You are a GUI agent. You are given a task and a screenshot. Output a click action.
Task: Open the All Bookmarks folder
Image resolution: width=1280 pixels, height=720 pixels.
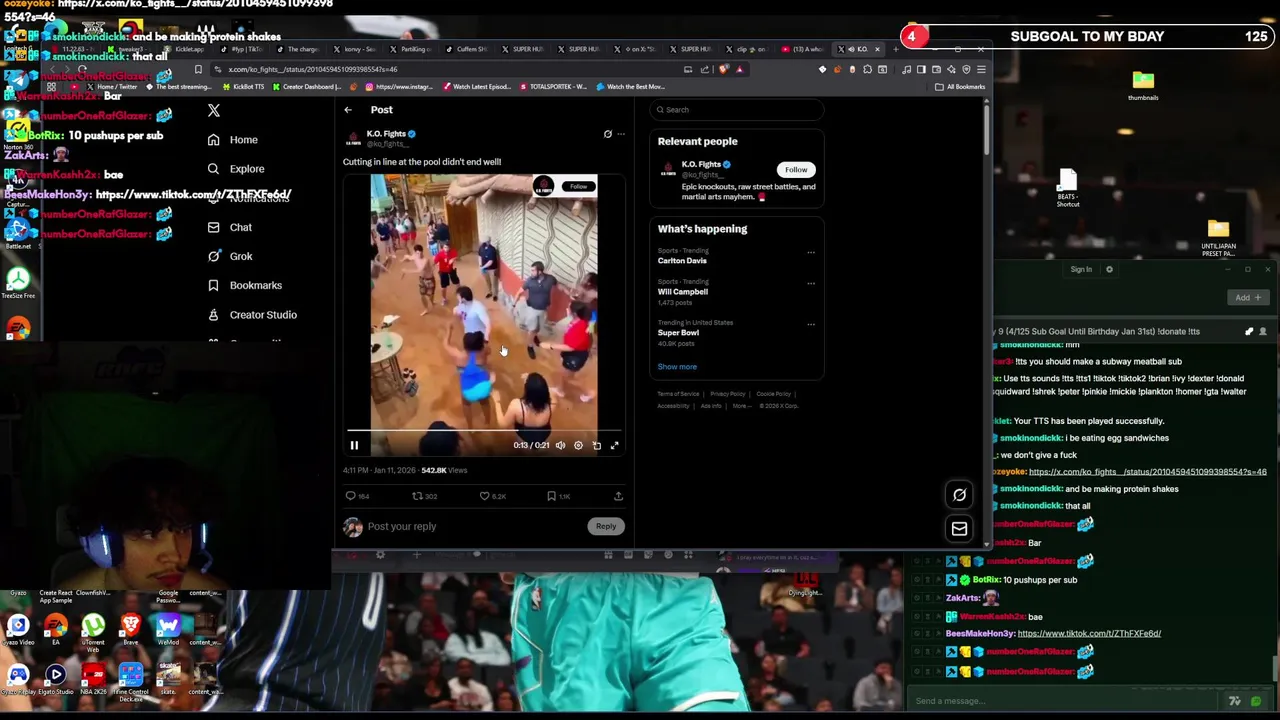[960, 87]
